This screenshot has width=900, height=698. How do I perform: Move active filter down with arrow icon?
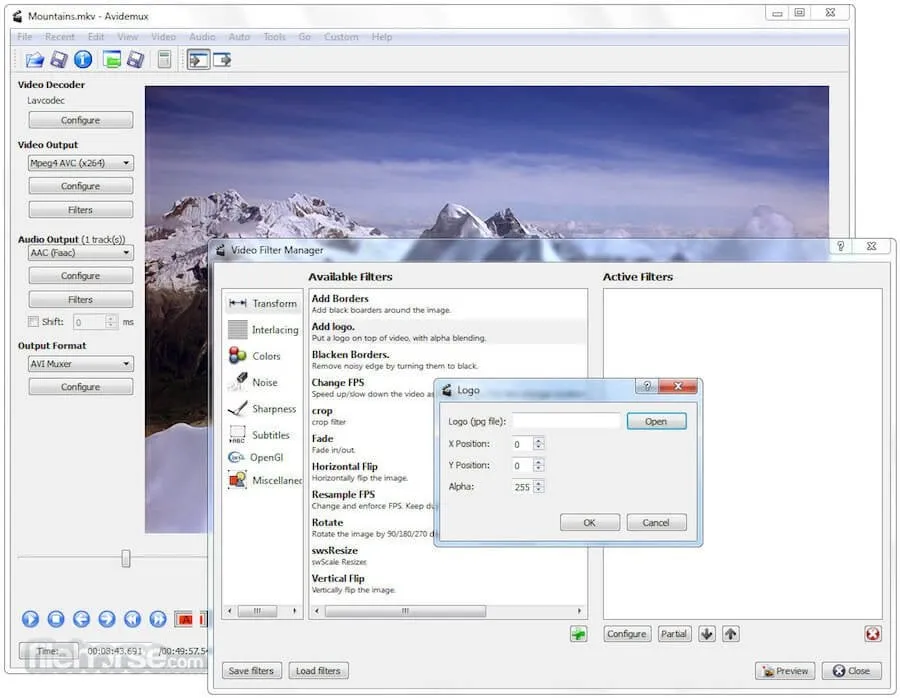(x=707, y=634)
